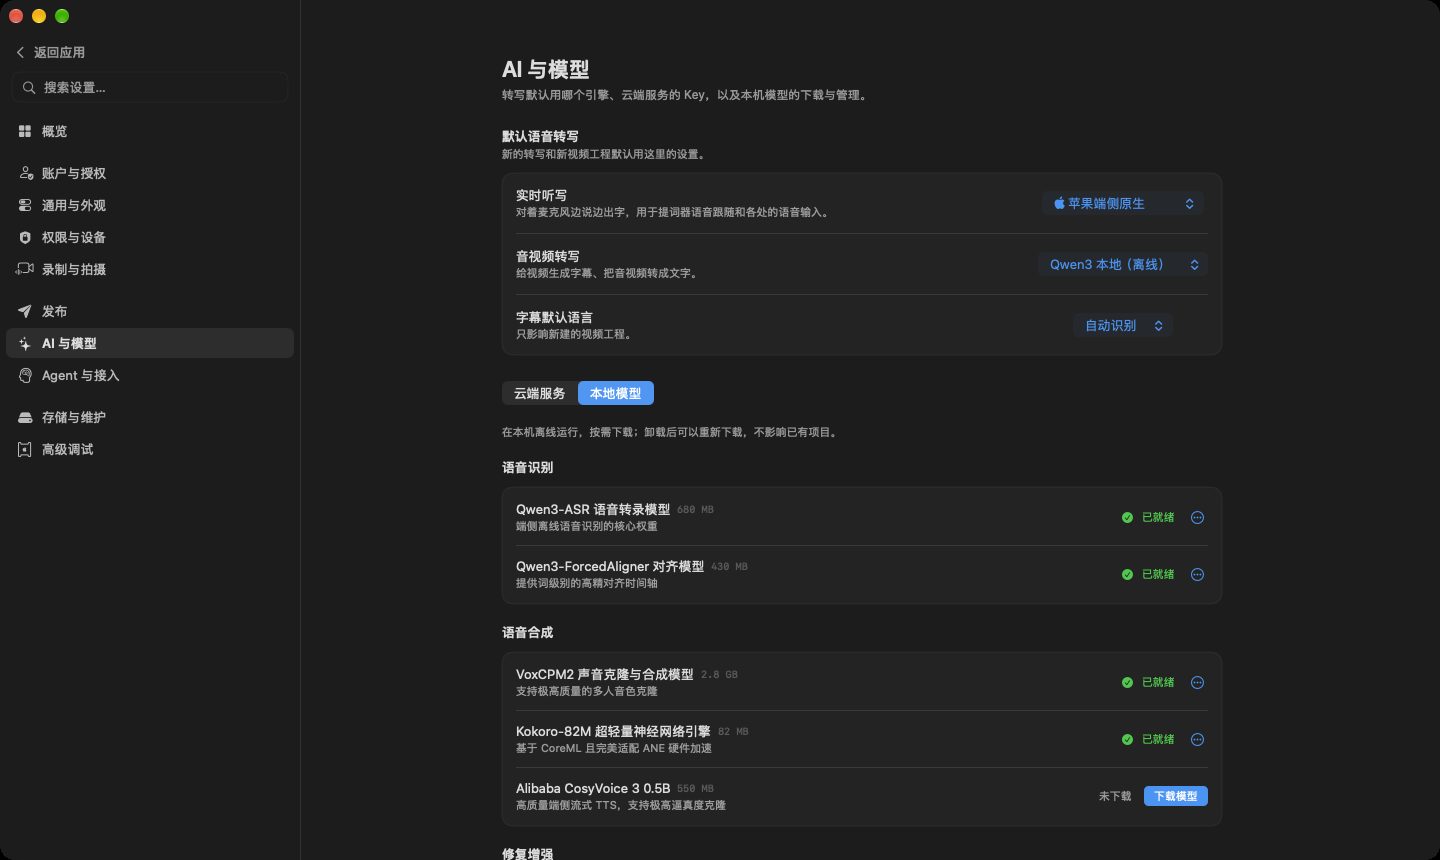Click the AI 与模型 sparkle icon
This screenshot has height=860, width=1440.
pos(25,343)
